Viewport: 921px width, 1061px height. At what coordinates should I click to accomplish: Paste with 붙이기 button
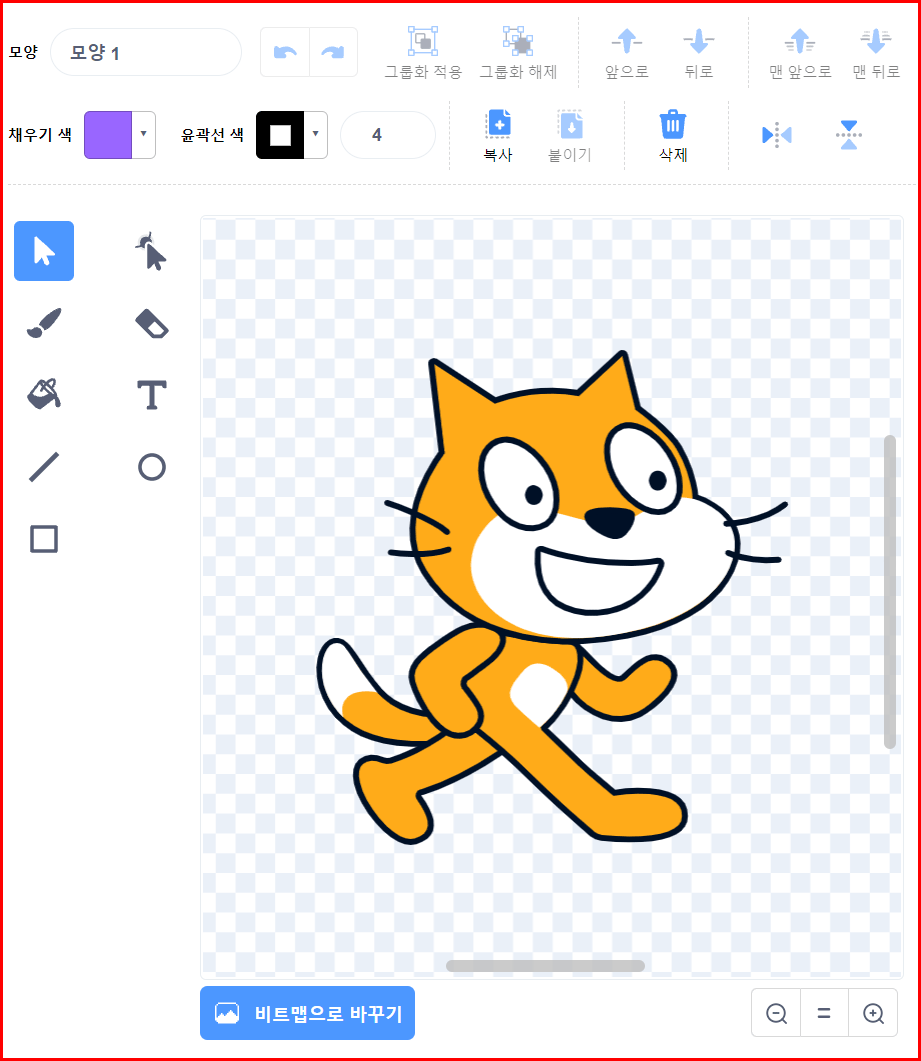click(570, 135)
